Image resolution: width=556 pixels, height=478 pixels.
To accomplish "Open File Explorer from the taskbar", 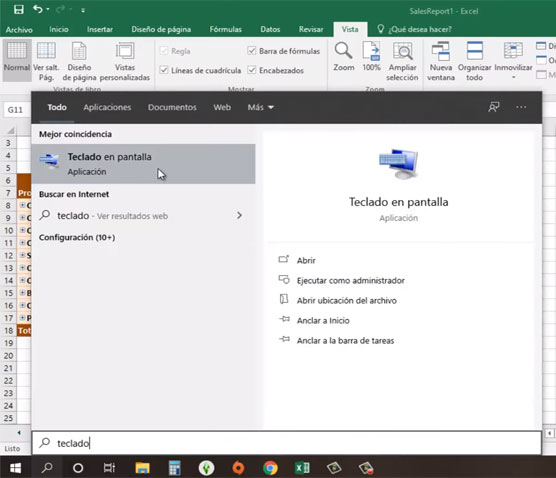I will (143, 468).
